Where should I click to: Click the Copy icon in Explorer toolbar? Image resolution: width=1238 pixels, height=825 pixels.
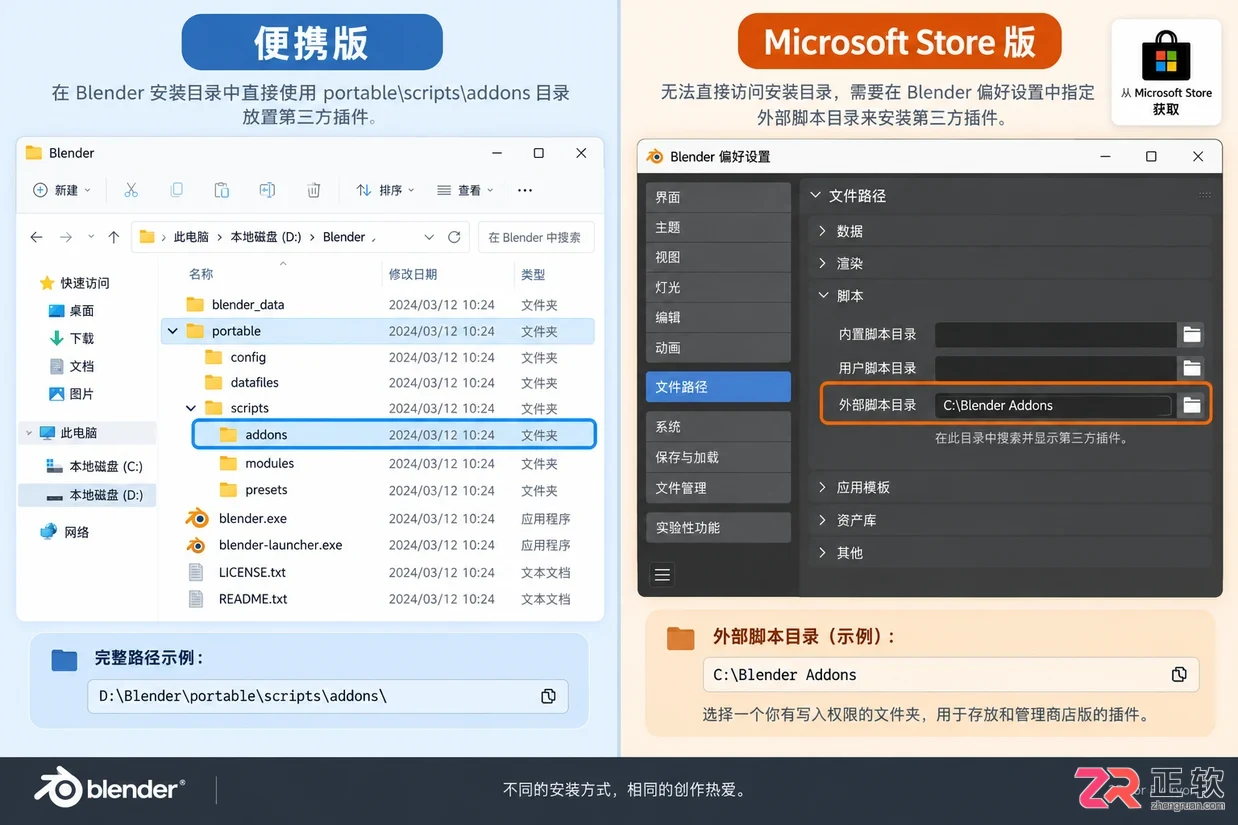click(177, 190)
